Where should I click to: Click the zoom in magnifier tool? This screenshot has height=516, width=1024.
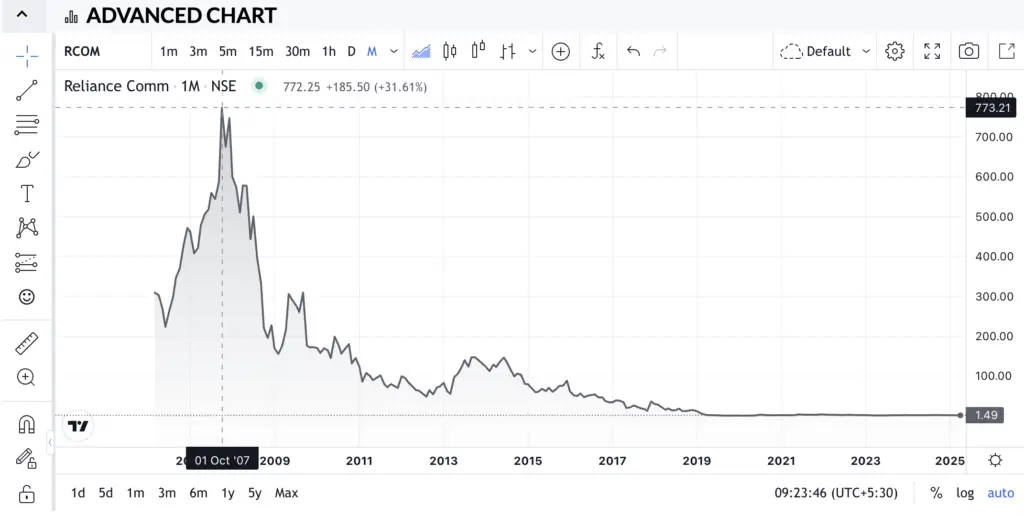[x=27, y=377]
